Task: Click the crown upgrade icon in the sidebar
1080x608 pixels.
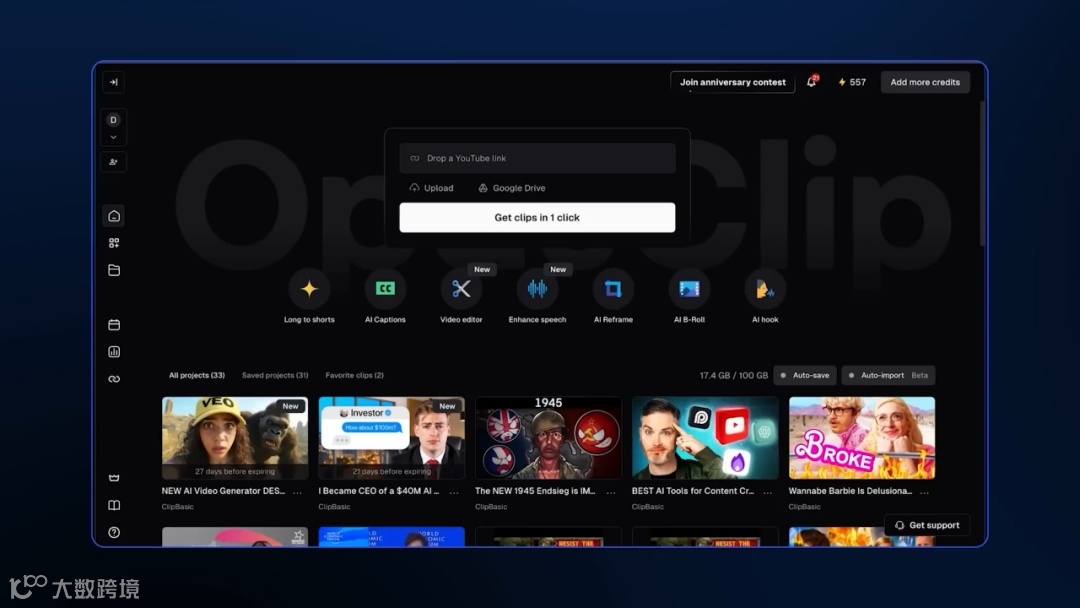Action: click(114, 478)
